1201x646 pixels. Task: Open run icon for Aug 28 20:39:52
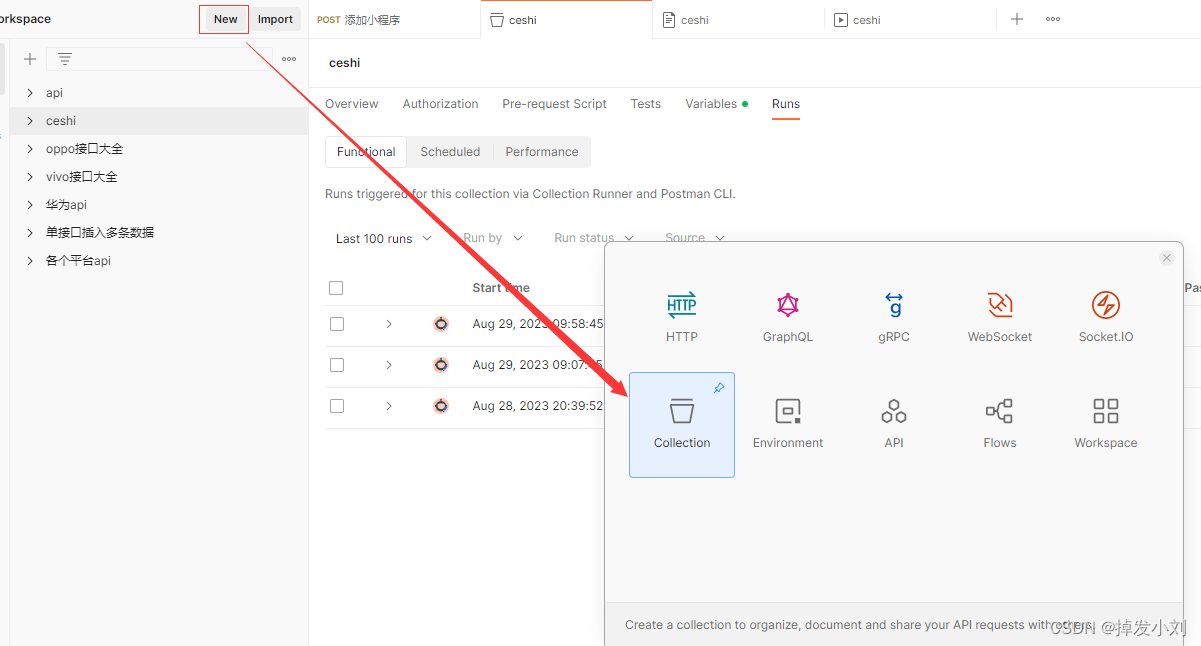(x=441, y=406)
